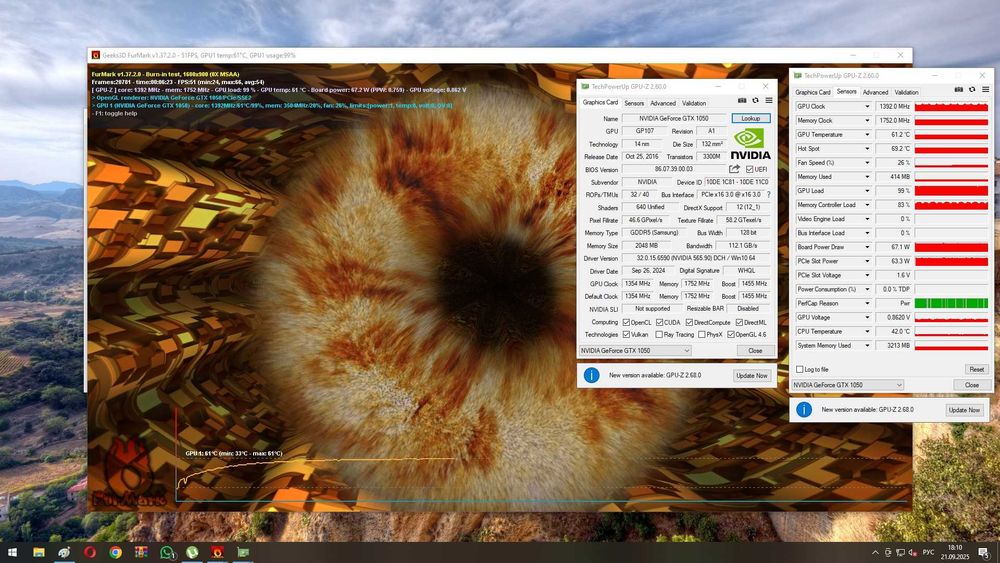The height and width of the screenshot is (563, 1000).
Task: Click the PerfCap Reason green graph bar
Action: [951, 303]
